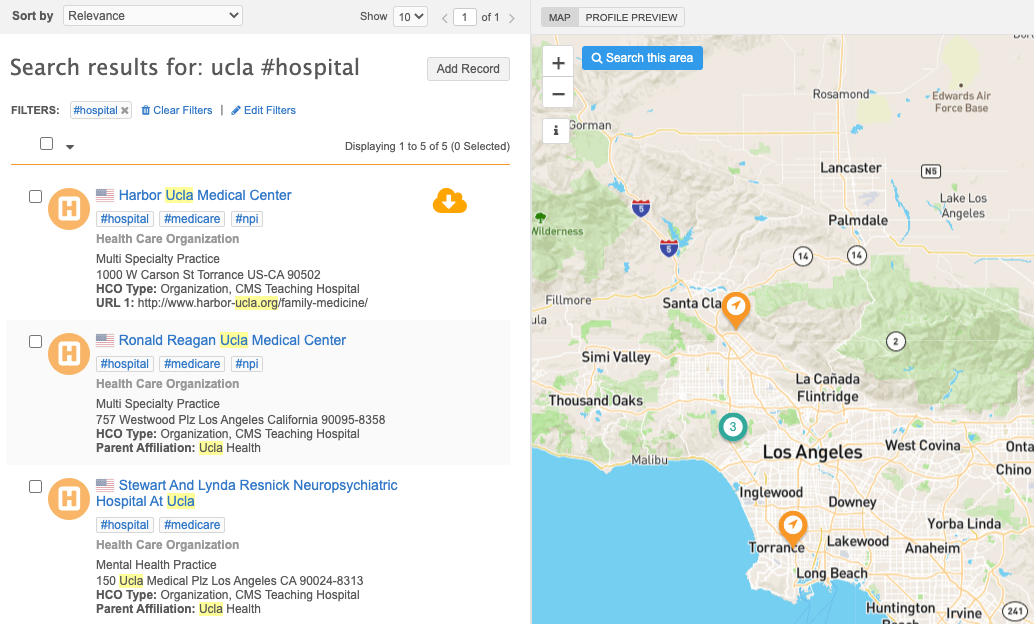
Task: Click the orange map pin near Torrance
Action: [x=793, y=526]
